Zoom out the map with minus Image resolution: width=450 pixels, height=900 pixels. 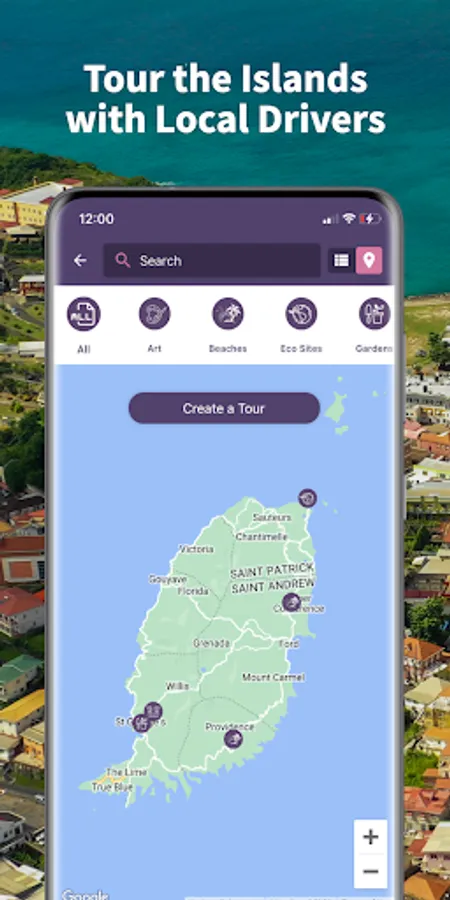click(x=370, y=871)
